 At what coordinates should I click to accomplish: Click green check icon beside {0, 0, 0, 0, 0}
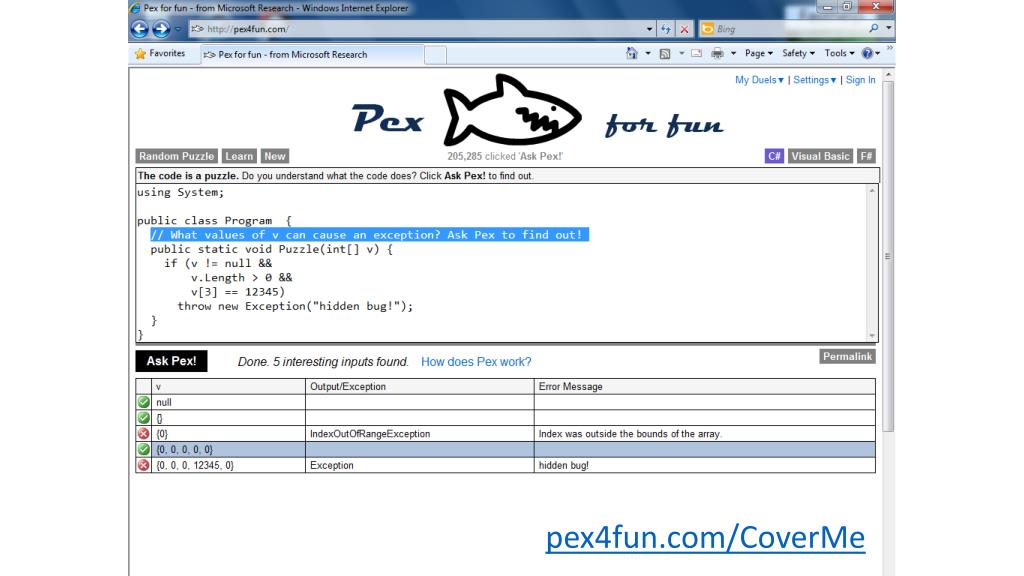pyautogui.click(x=144, y=449)
